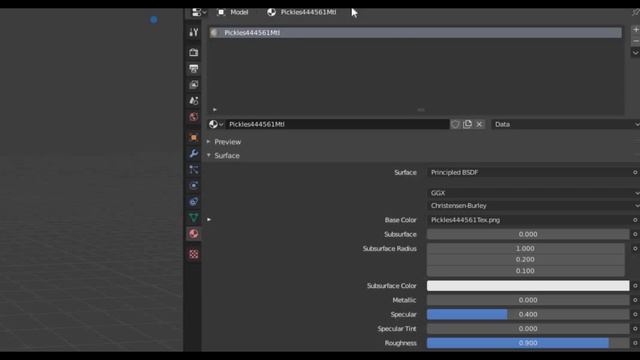Open the Object Data mesh tab

pyautogui.click(x=193, y=218)
